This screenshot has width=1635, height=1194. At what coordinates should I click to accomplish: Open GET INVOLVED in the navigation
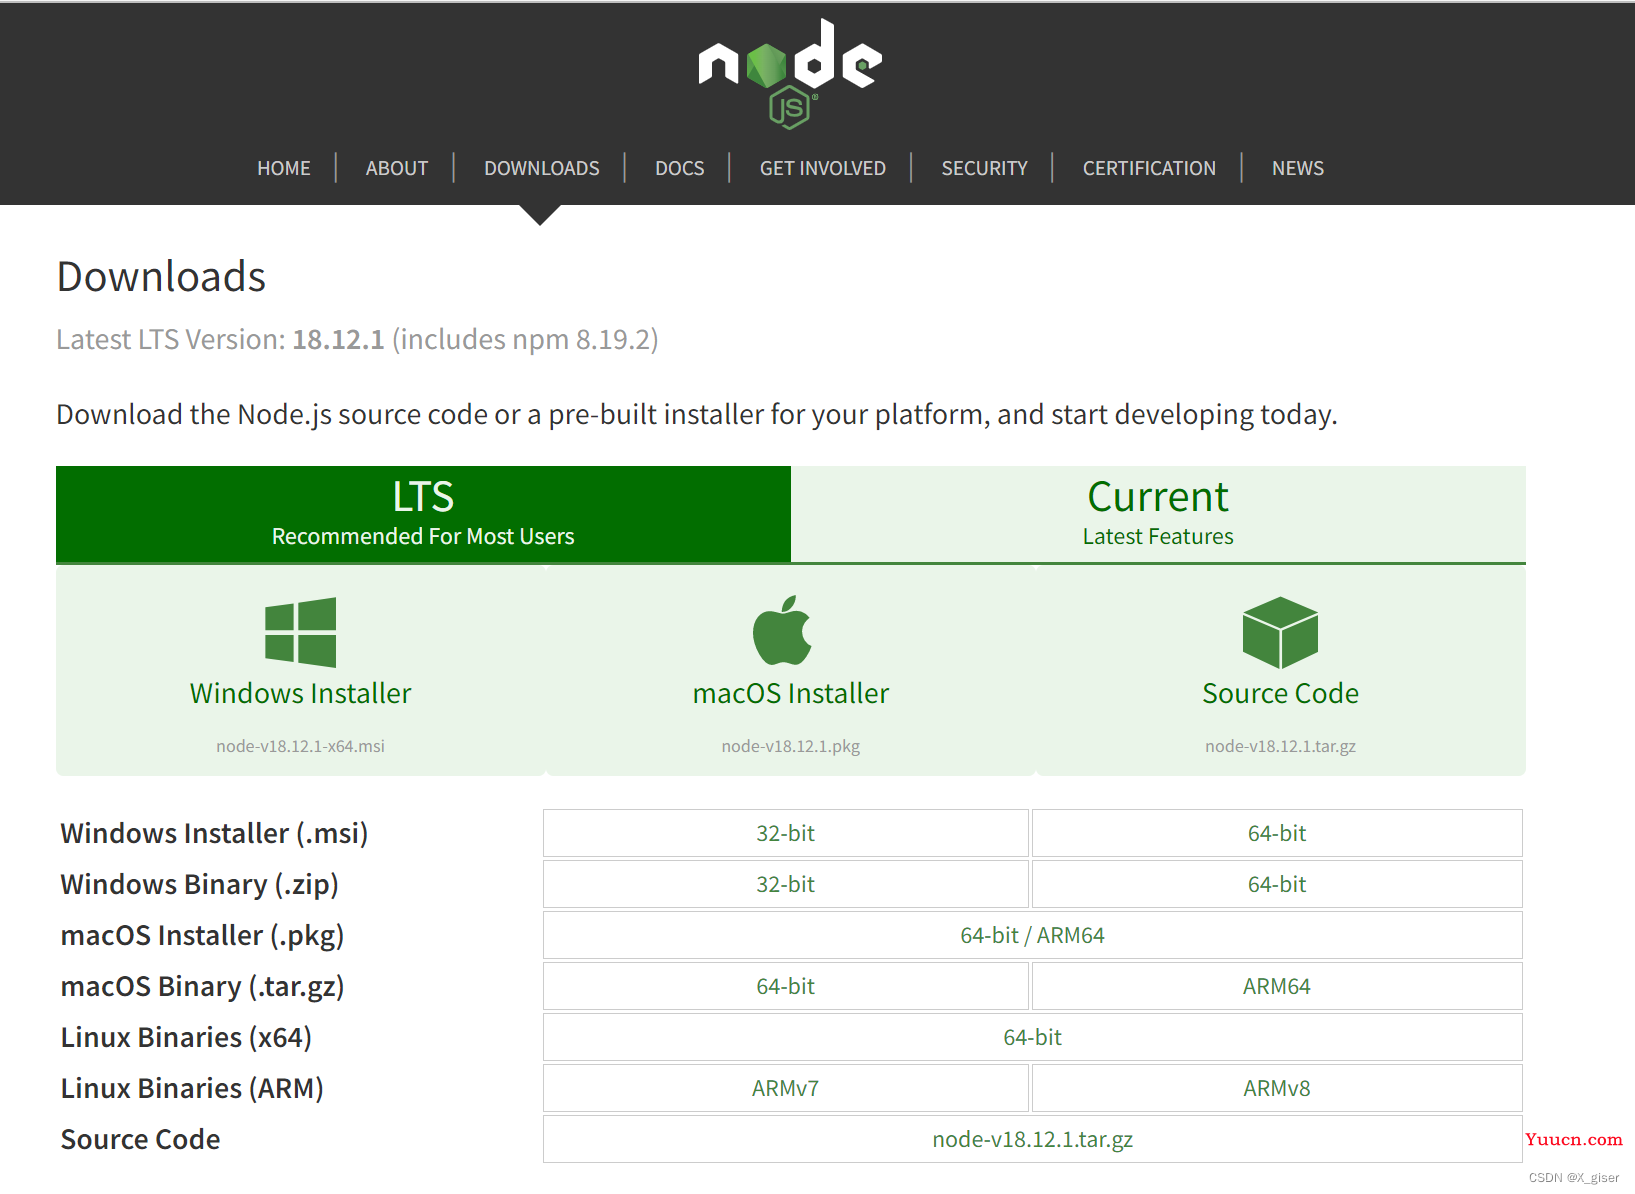[823, 168]
